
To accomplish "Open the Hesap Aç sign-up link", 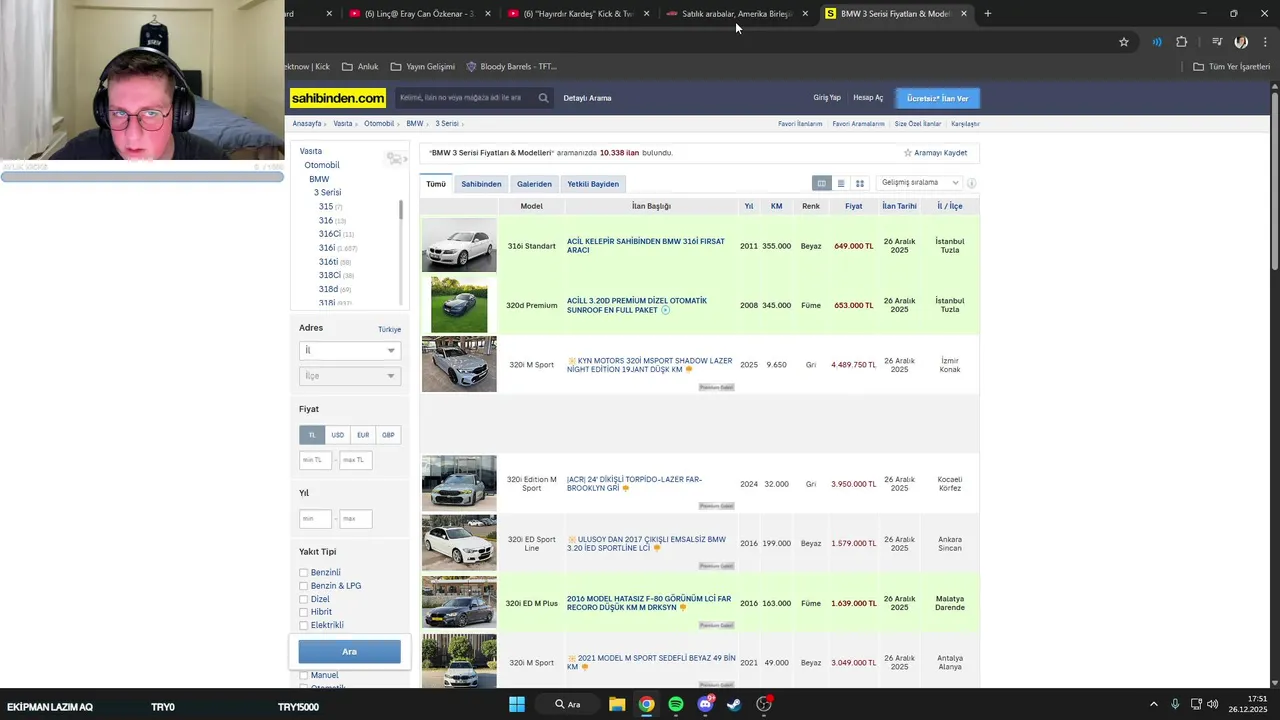I will (868, 98).
